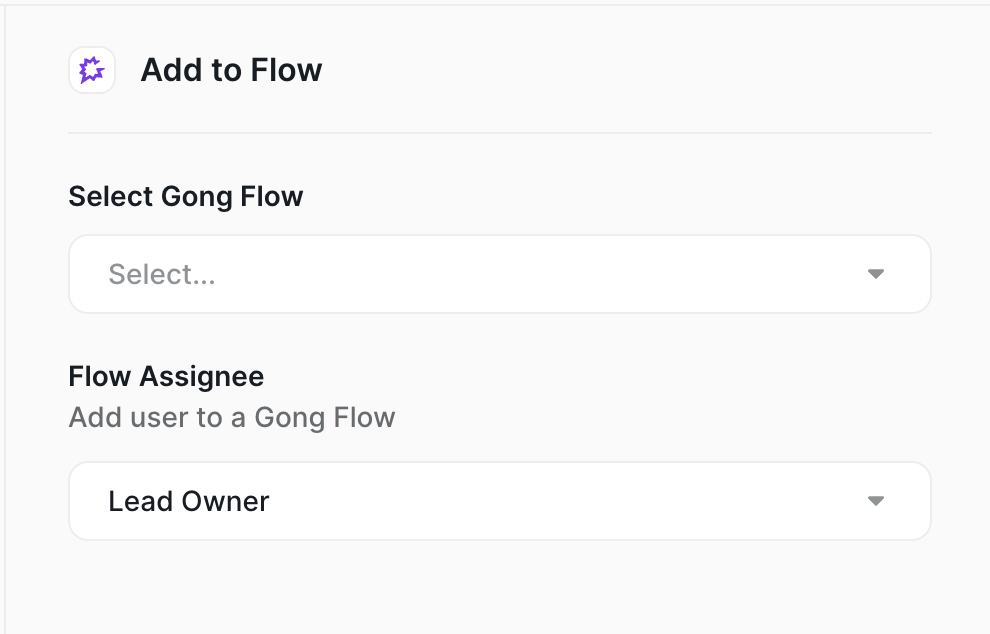Click the Gong starburst logo icon
Screen dimensions: 990x634
point(92,70)
